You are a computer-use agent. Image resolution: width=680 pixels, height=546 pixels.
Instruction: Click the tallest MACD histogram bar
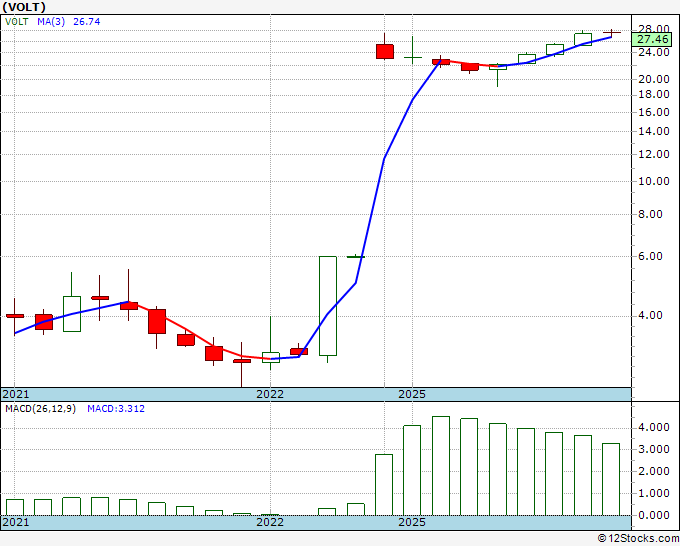pos(441,466)
